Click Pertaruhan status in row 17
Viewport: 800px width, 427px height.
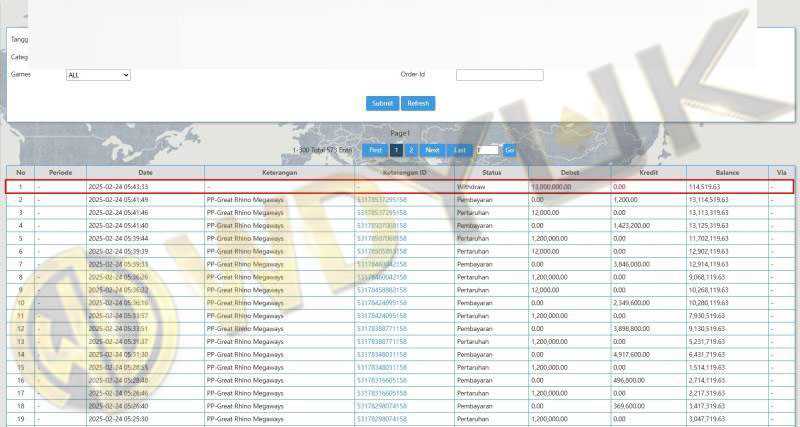(473, 393)
